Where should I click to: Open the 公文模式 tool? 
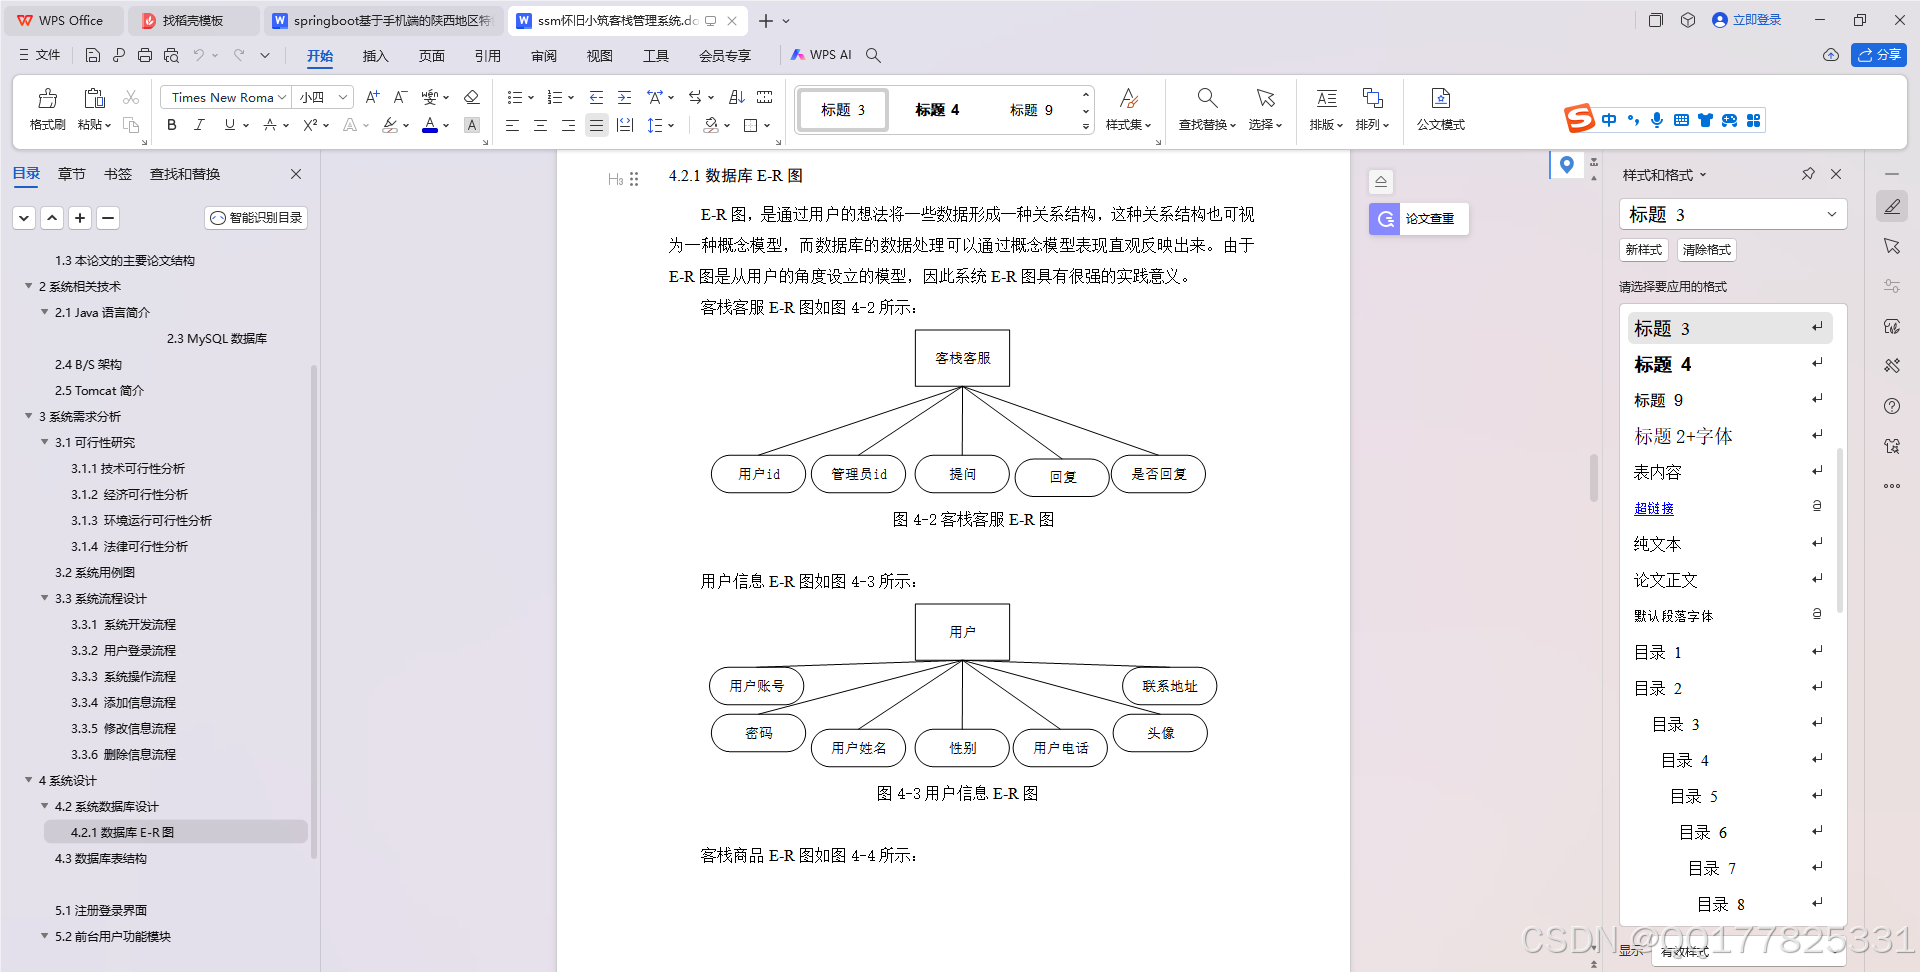[x=1440, y=108]
